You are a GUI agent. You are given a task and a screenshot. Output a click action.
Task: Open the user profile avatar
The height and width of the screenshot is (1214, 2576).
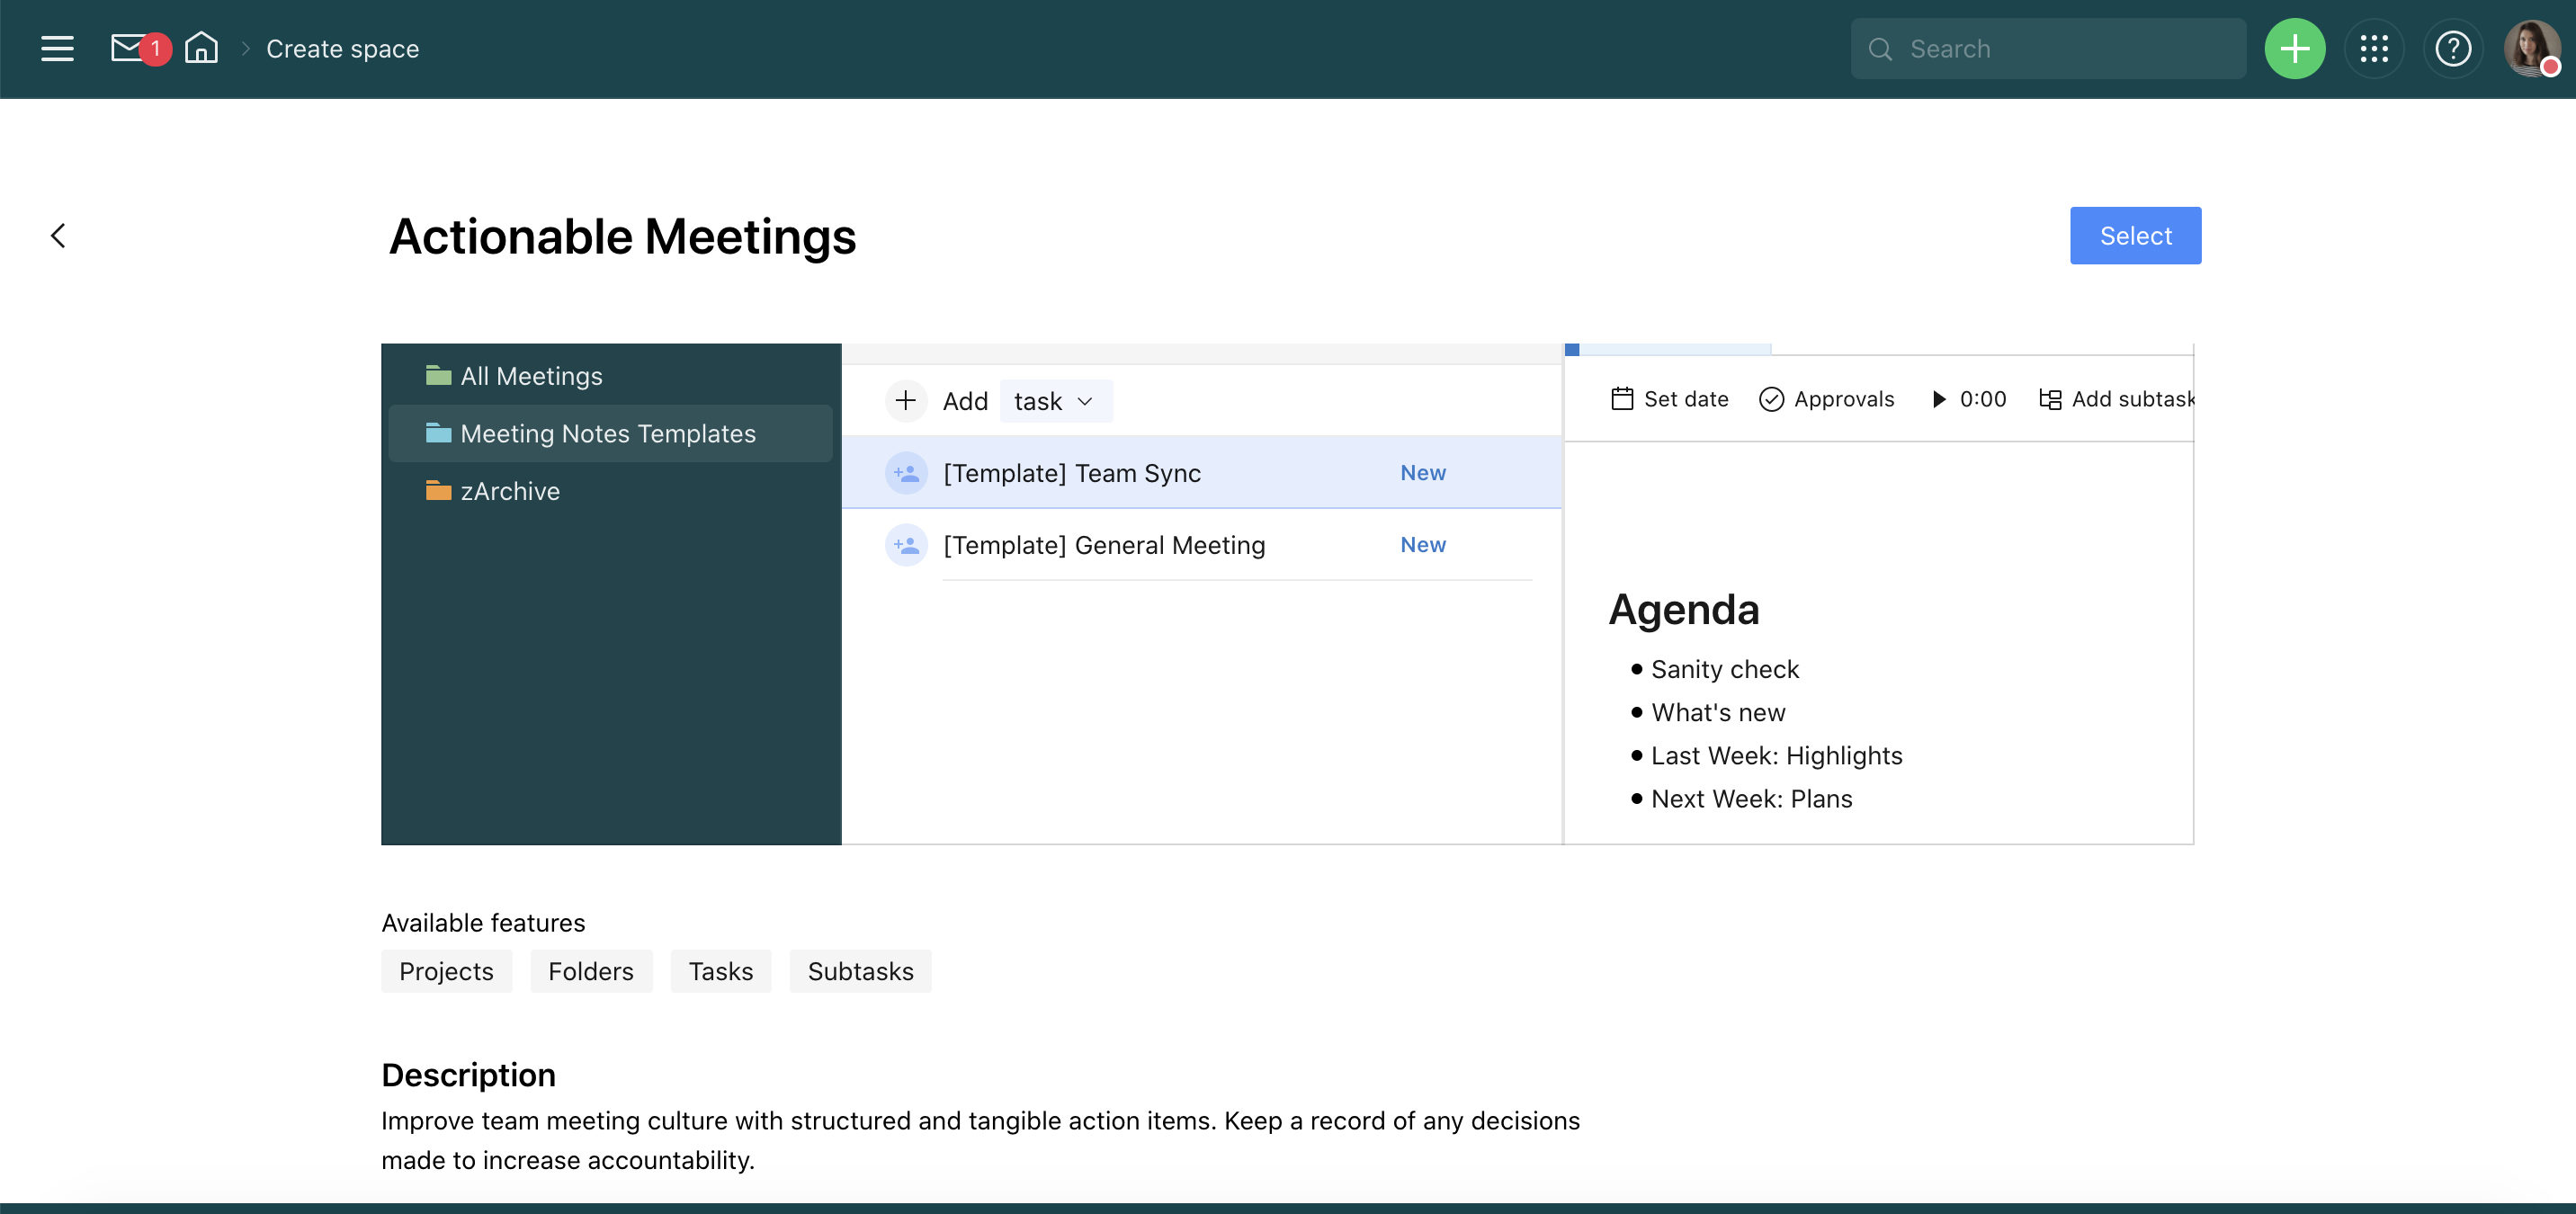2530,48
